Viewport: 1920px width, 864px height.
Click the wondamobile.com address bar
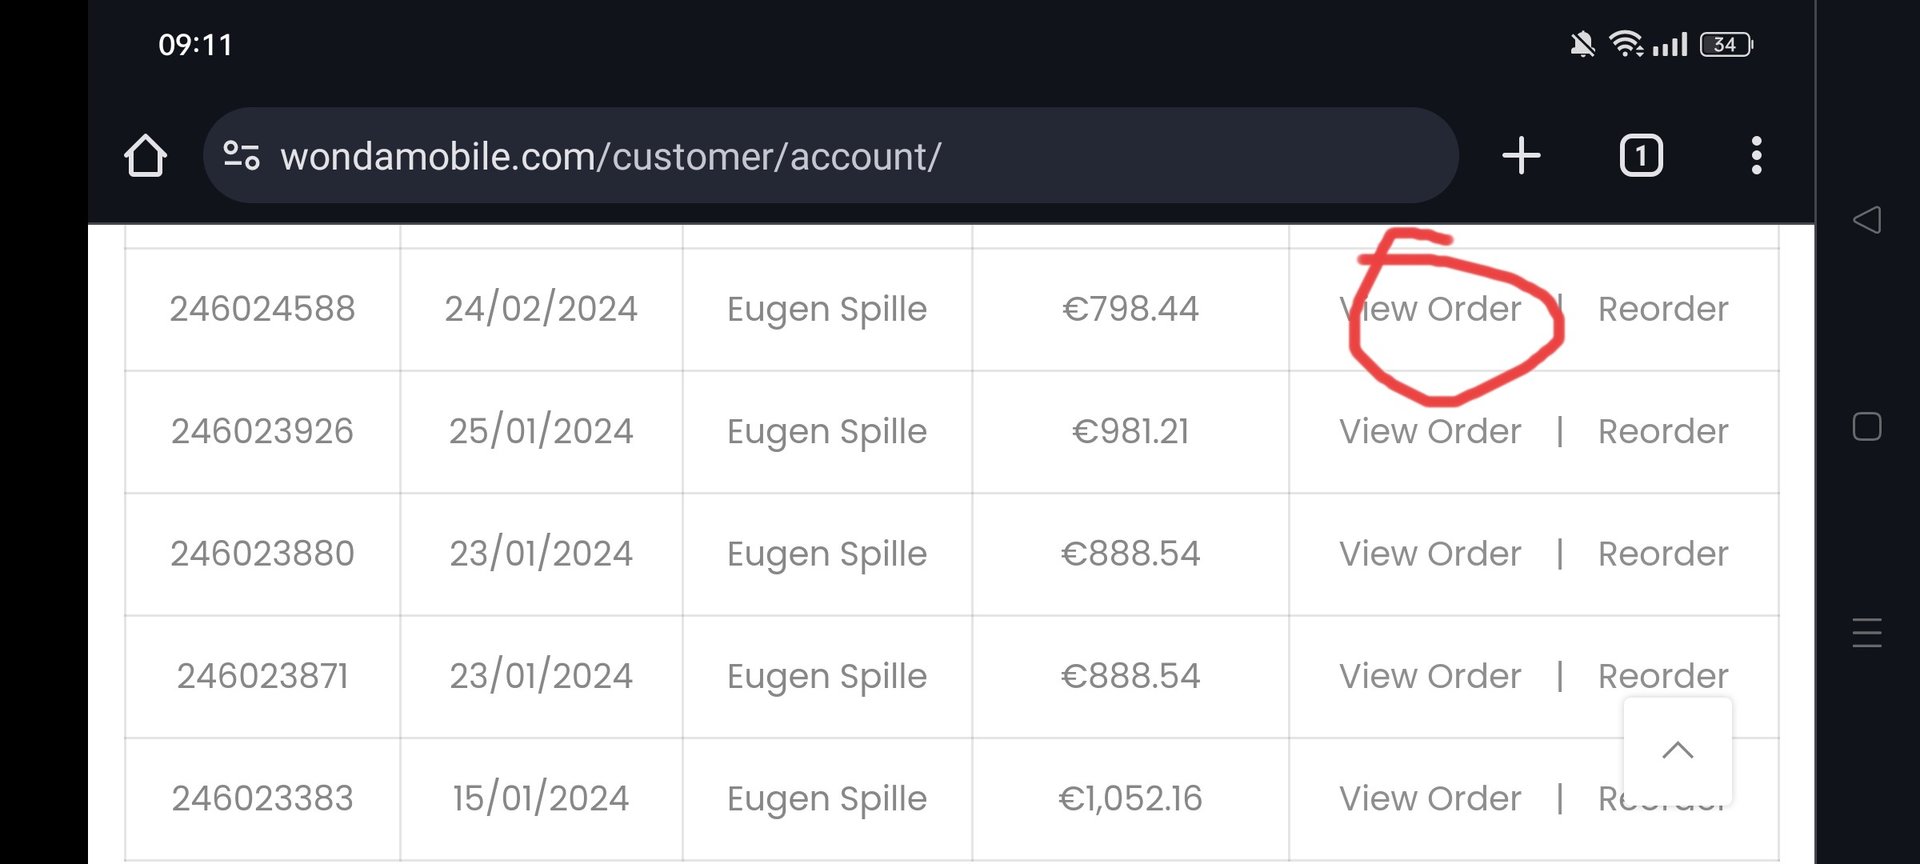click(x=830, y=156)
